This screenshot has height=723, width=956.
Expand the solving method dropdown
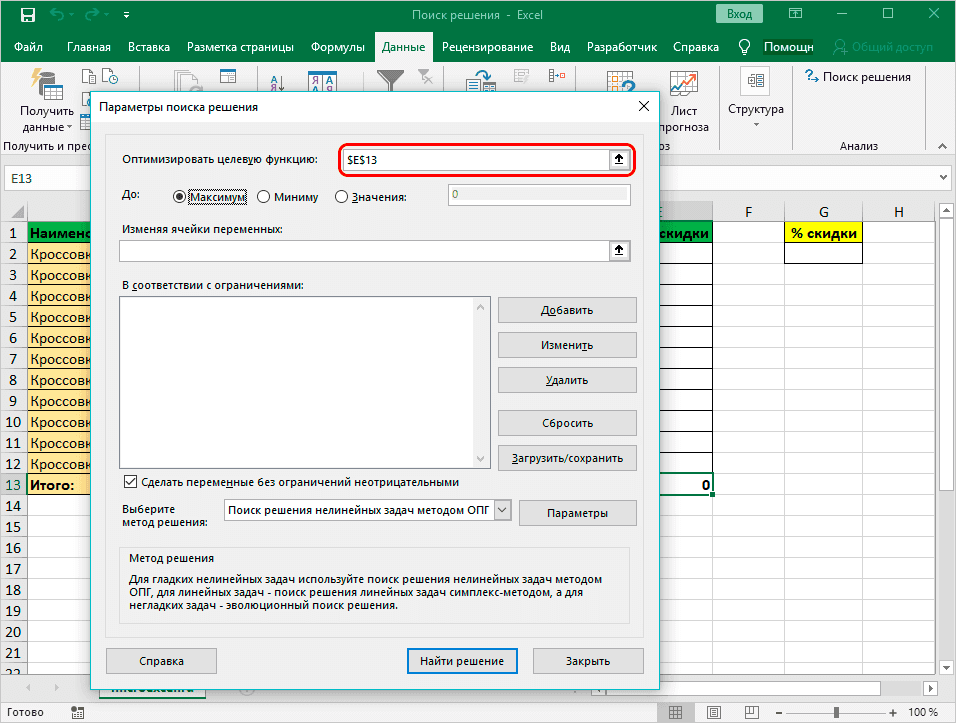(x=502, y=511)
